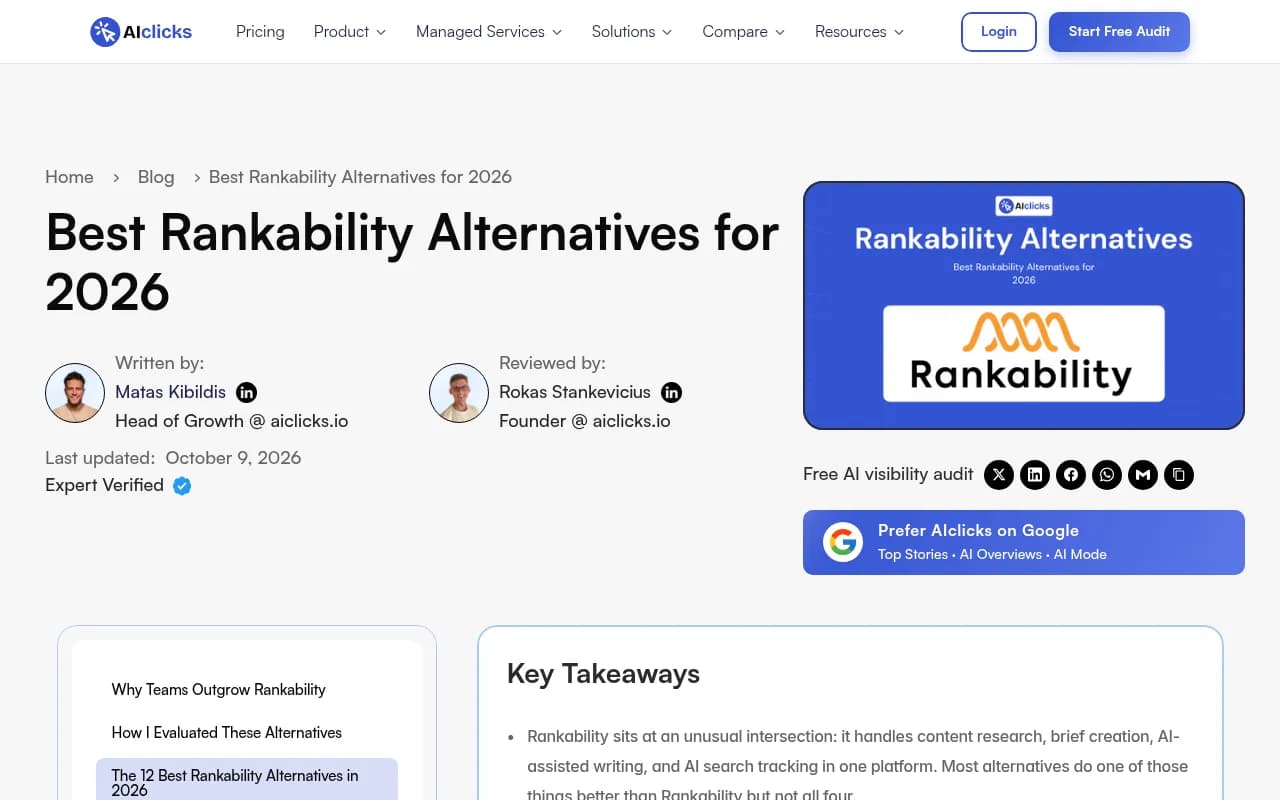Jump to How I Evaluated These Alternatives
The image size is (1280, 800).
(227, 733)
